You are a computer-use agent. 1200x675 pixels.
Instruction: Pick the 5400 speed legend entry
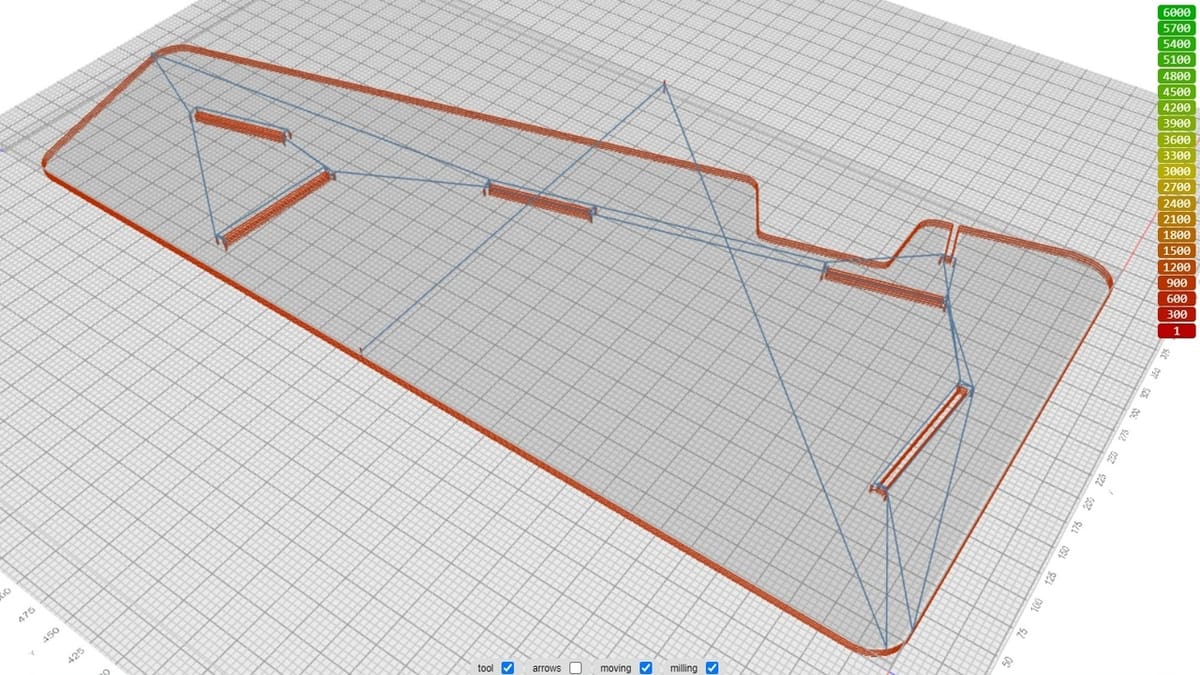point(1176,44)
